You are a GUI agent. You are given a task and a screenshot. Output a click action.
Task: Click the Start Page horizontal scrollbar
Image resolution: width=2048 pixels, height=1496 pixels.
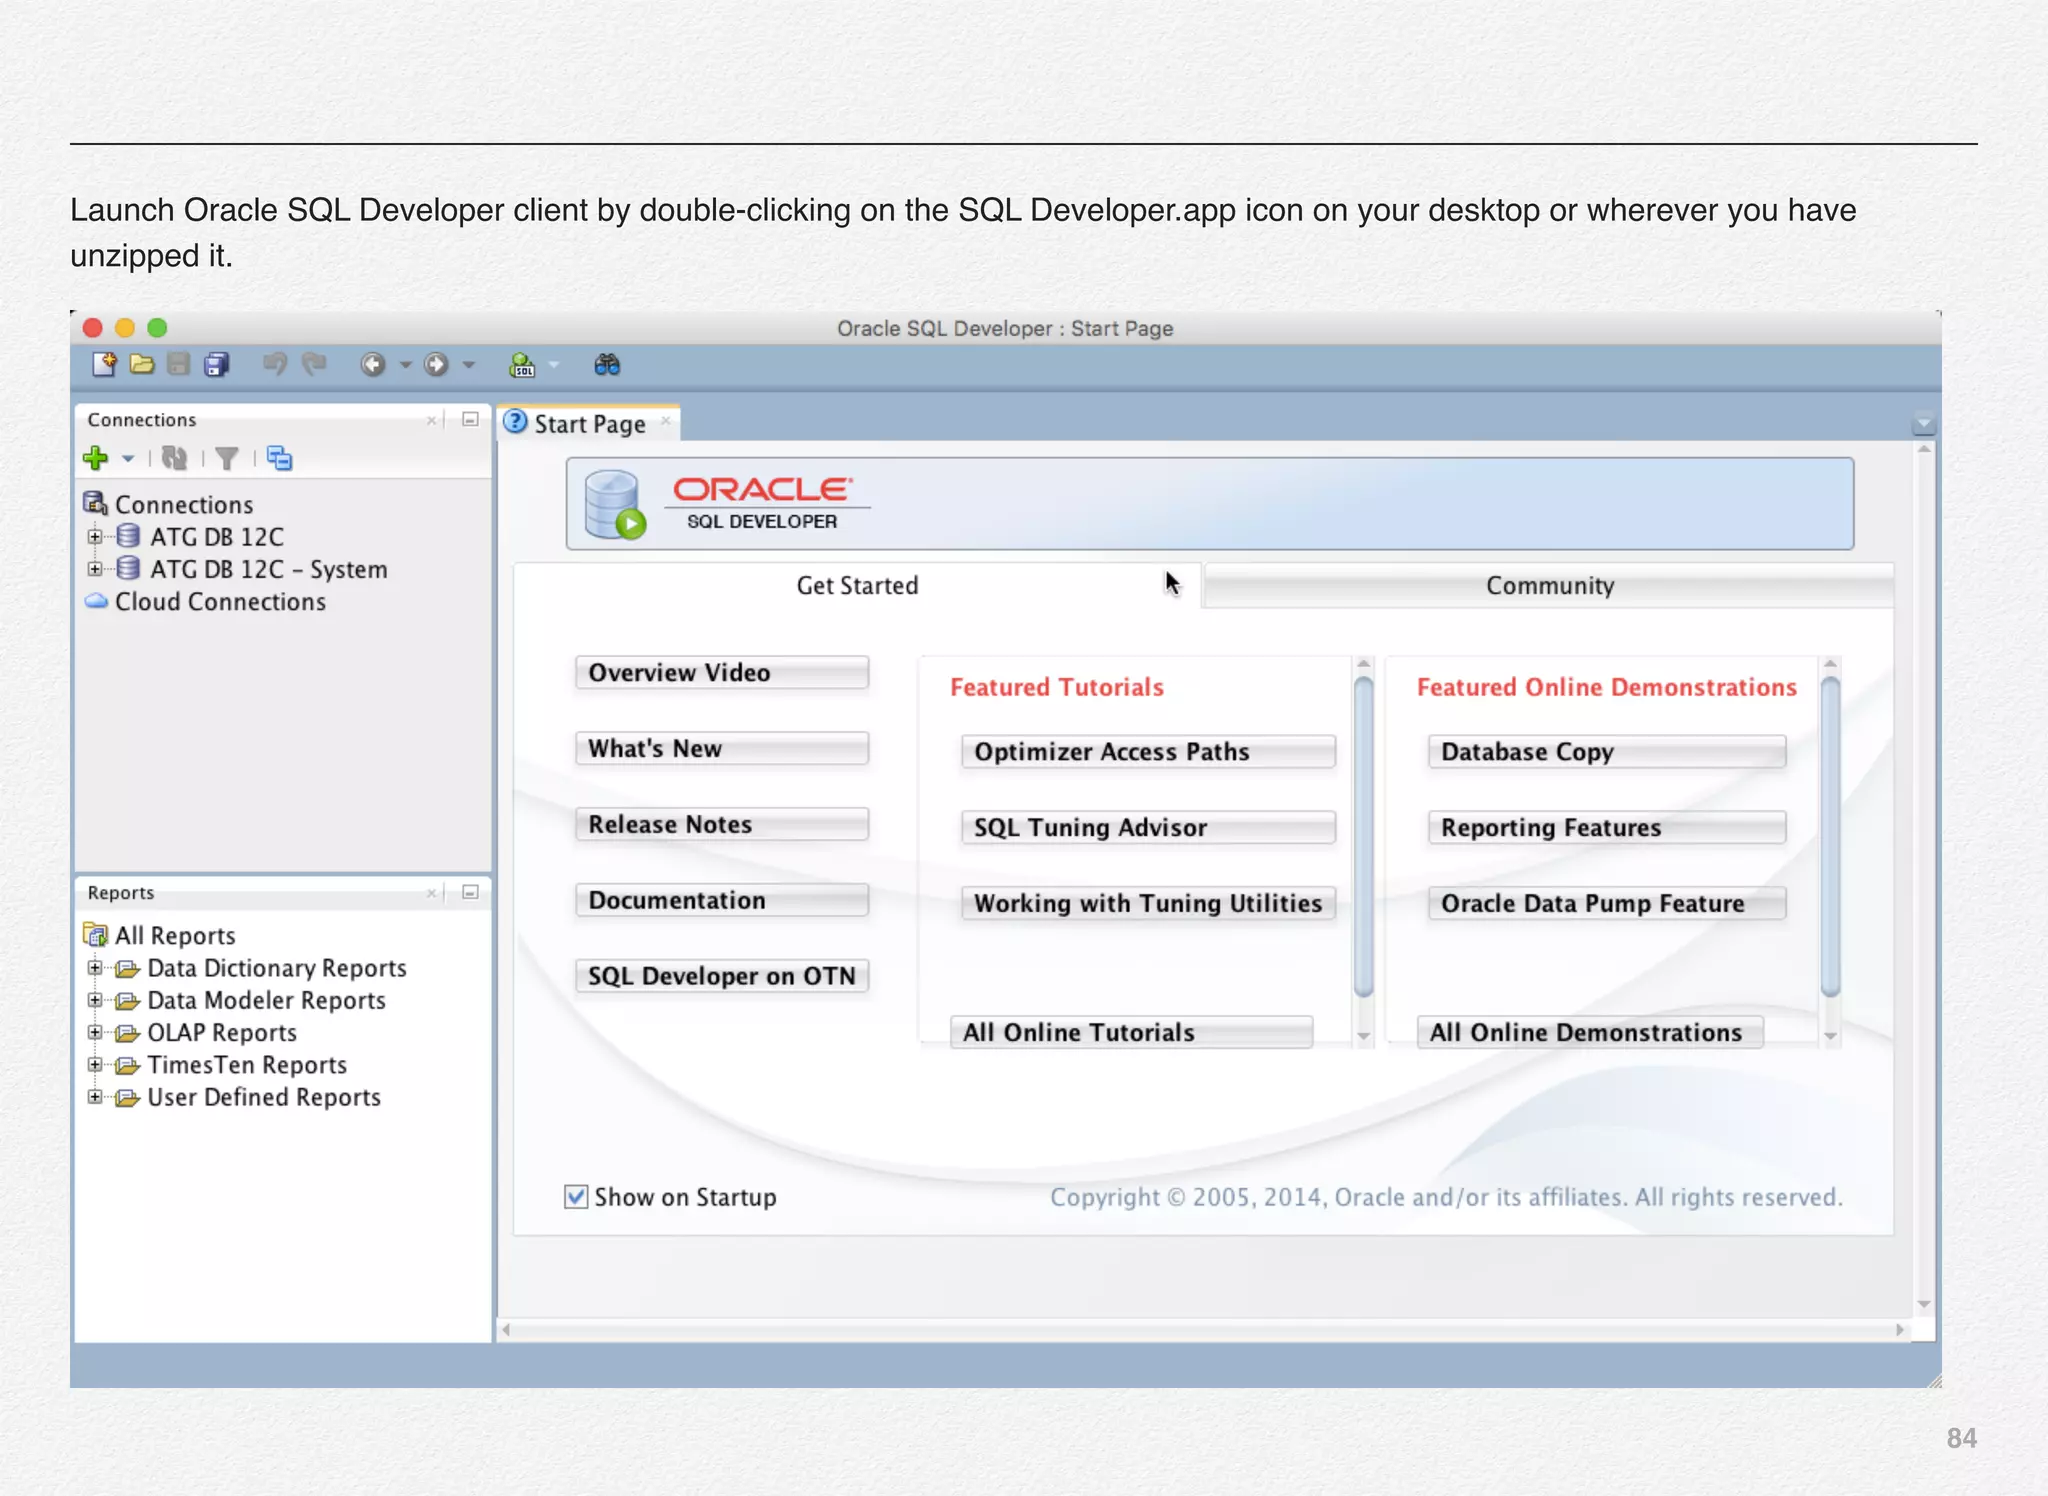(1203, 1329)
